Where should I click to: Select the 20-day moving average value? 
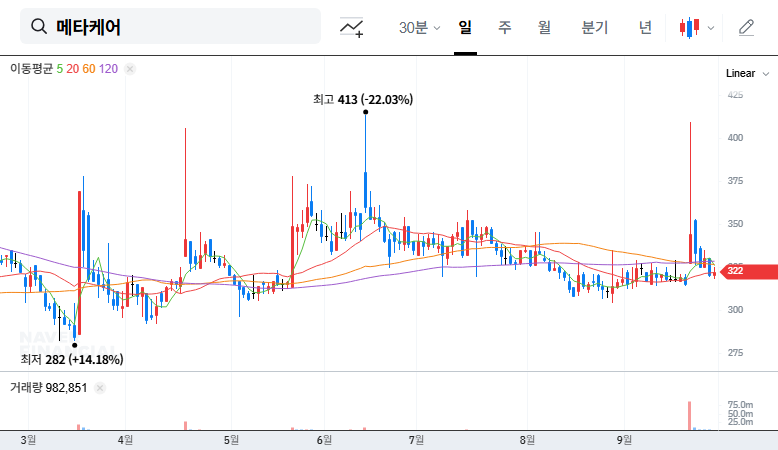[x=72, y=68]
